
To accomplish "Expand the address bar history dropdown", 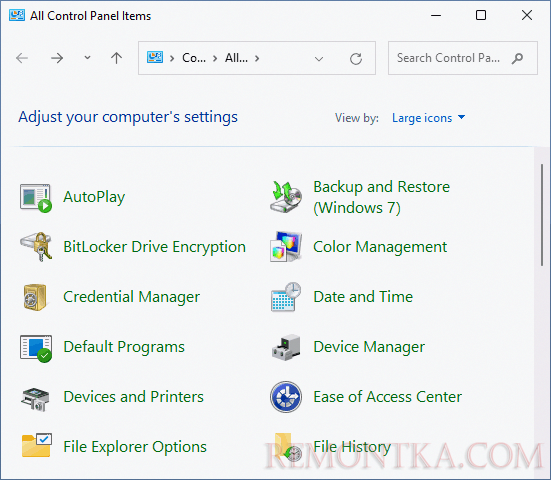I will [x=319, y=59].
